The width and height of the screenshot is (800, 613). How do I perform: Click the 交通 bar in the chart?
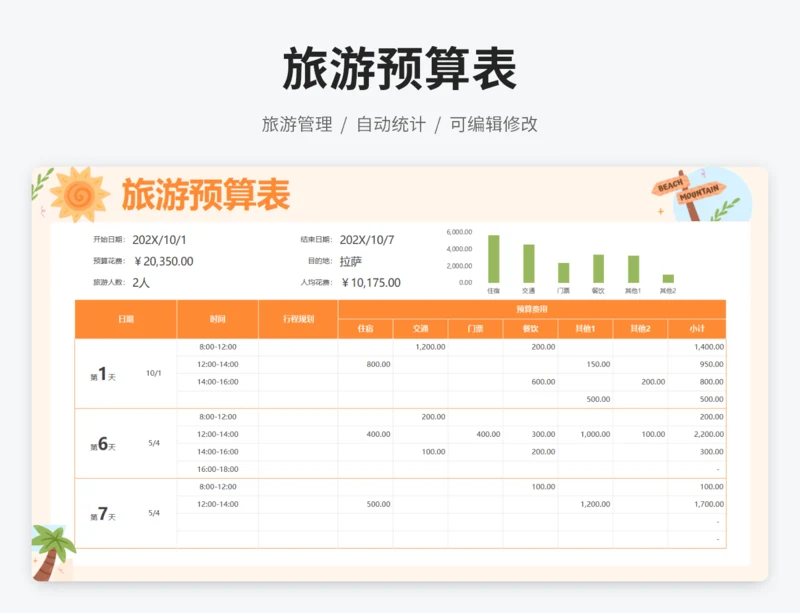tap(529, 263)
